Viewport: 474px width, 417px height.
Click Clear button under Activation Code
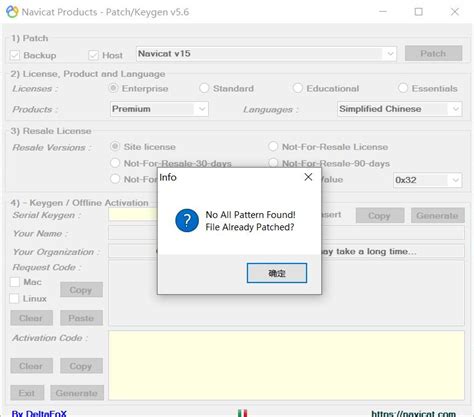(x=31, y=366)
